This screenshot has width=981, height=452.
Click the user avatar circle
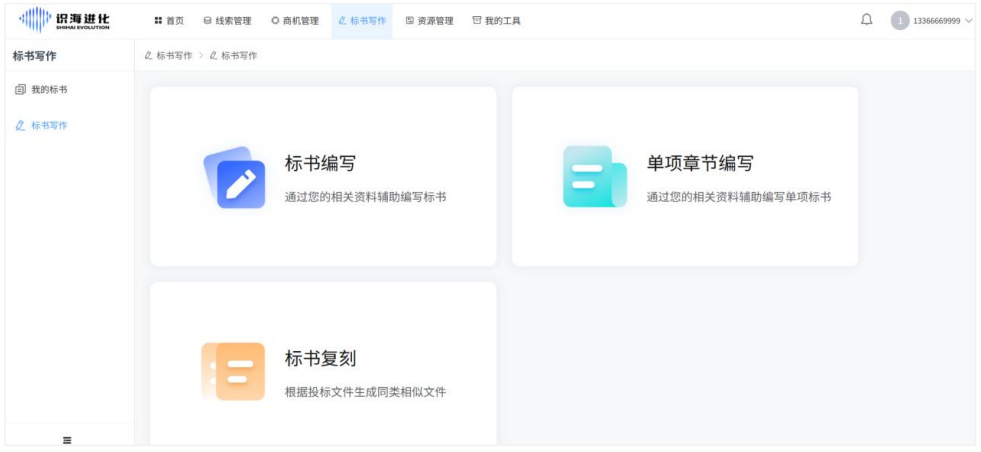[900, 21]
